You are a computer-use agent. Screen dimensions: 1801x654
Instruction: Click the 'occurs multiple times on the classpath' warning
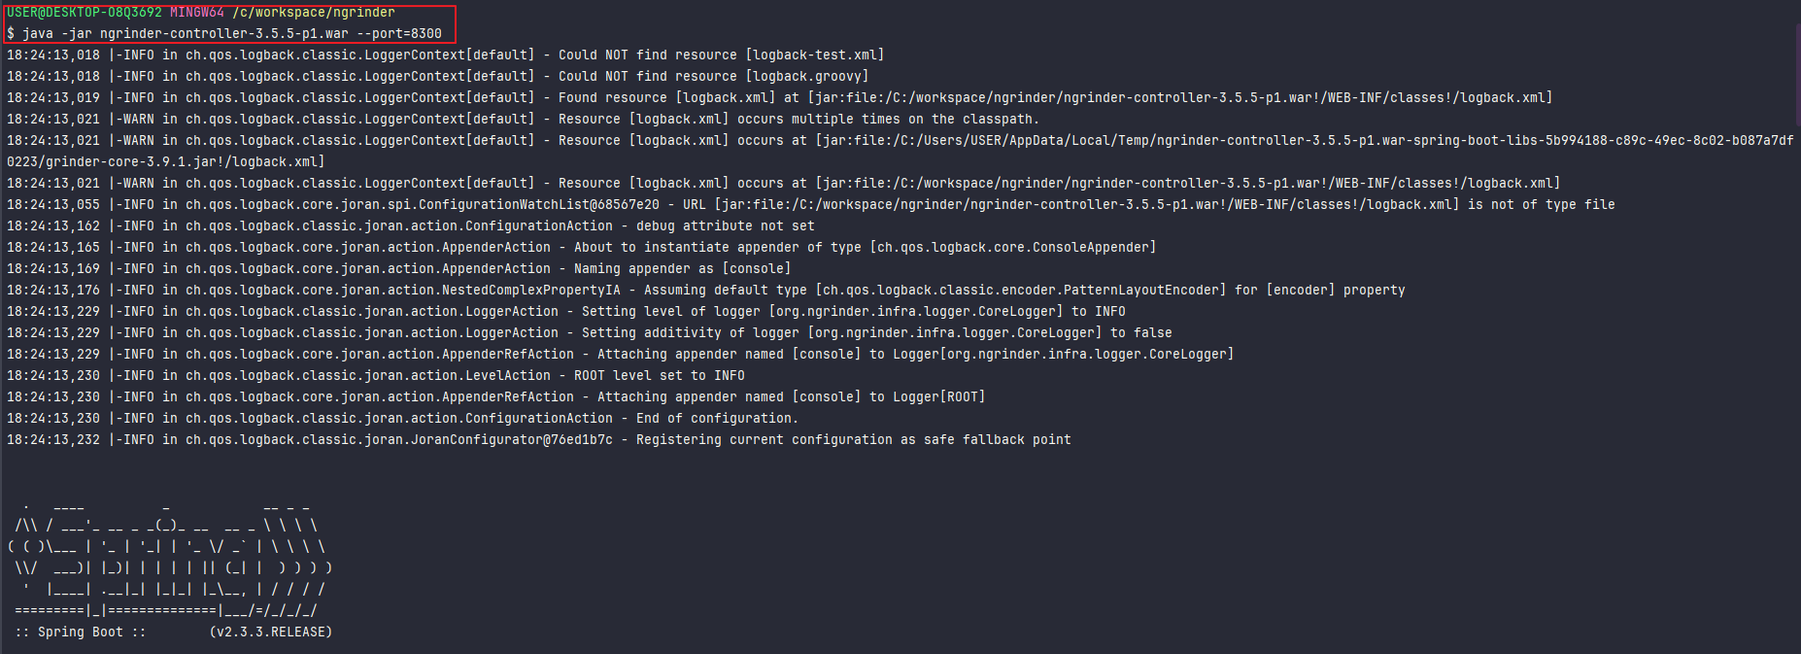coord(523,119)
